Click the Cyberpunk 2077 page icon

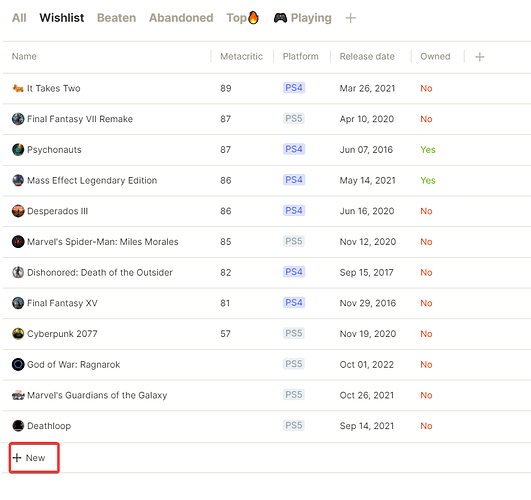pyautogui.click(x=18, y=334)
